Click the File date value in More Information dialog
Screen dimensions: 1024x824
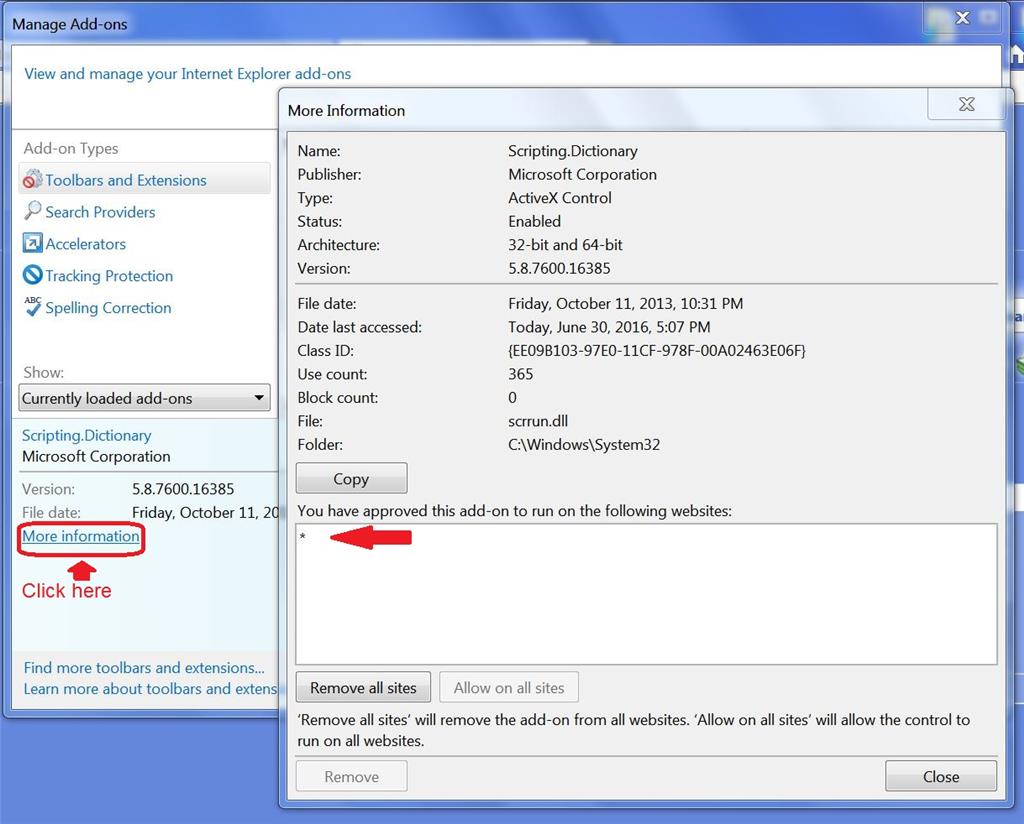(626, 304)
